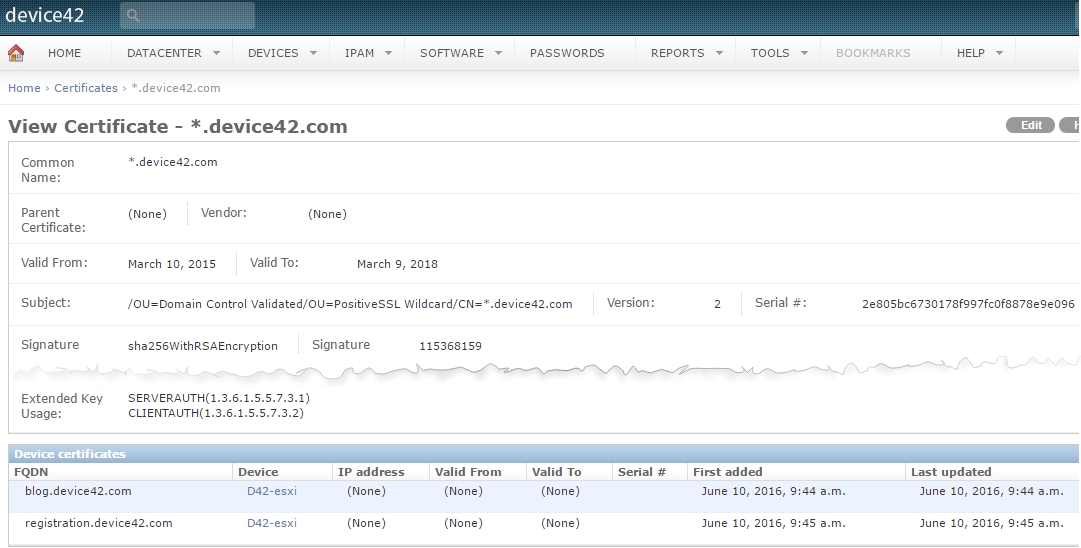Image resolution: width=1081 pixels, height=548 pixels.
Task: Click the Device column header
Action: point(258,472)
